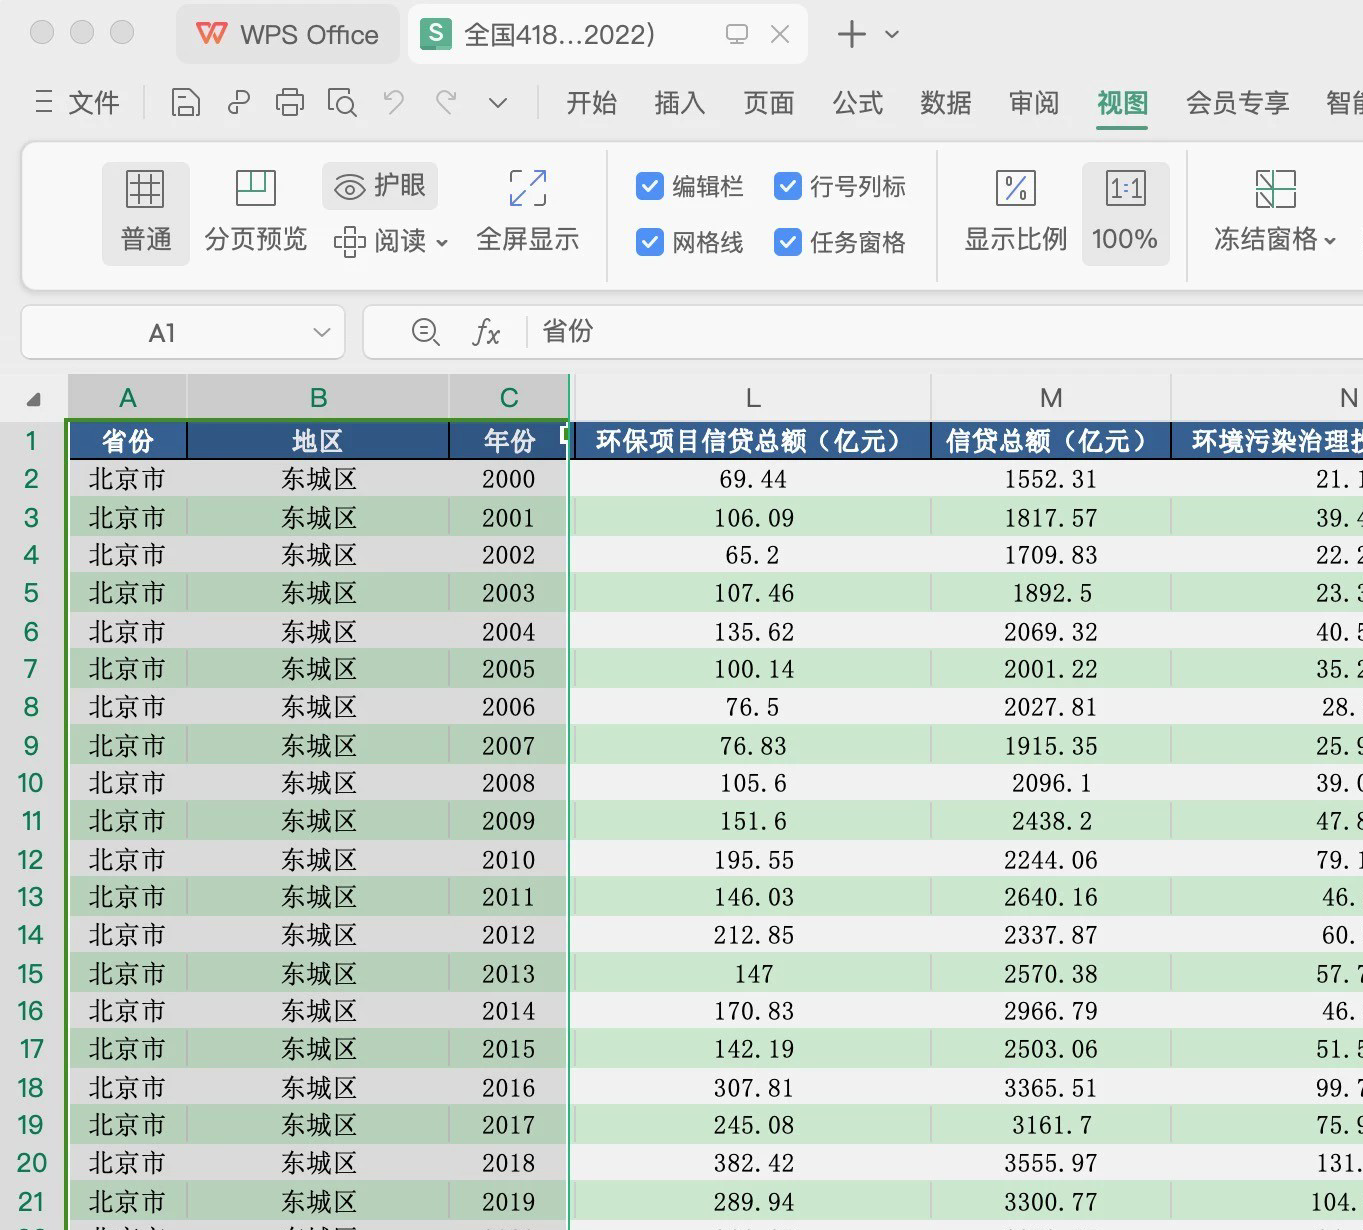Click the save file icon
The image size is (1363, 1230).
click(186, 103)
